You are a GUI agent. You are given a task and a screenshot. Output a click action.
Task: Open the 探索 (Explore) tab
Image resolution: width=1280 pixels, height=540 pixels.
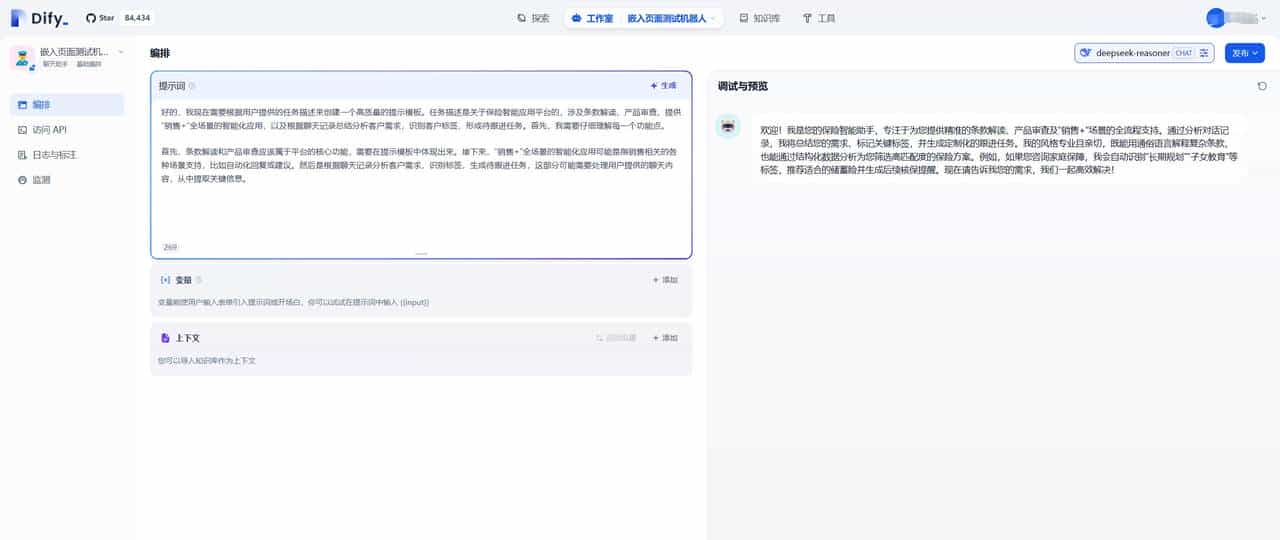[x=533, y=18]
